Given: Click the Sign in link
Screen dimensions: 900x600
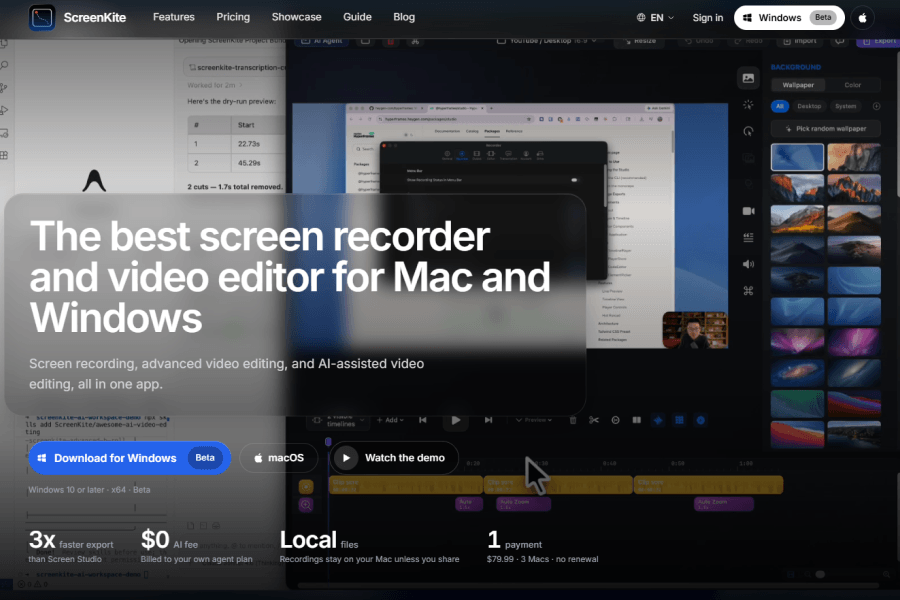Looking at the screenshot, I should (708, 18).
